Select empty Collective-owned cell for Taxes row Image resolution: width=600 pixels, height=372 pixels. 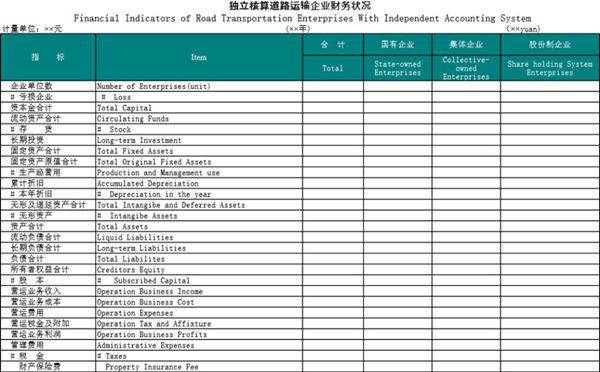[x=466, y=356]
